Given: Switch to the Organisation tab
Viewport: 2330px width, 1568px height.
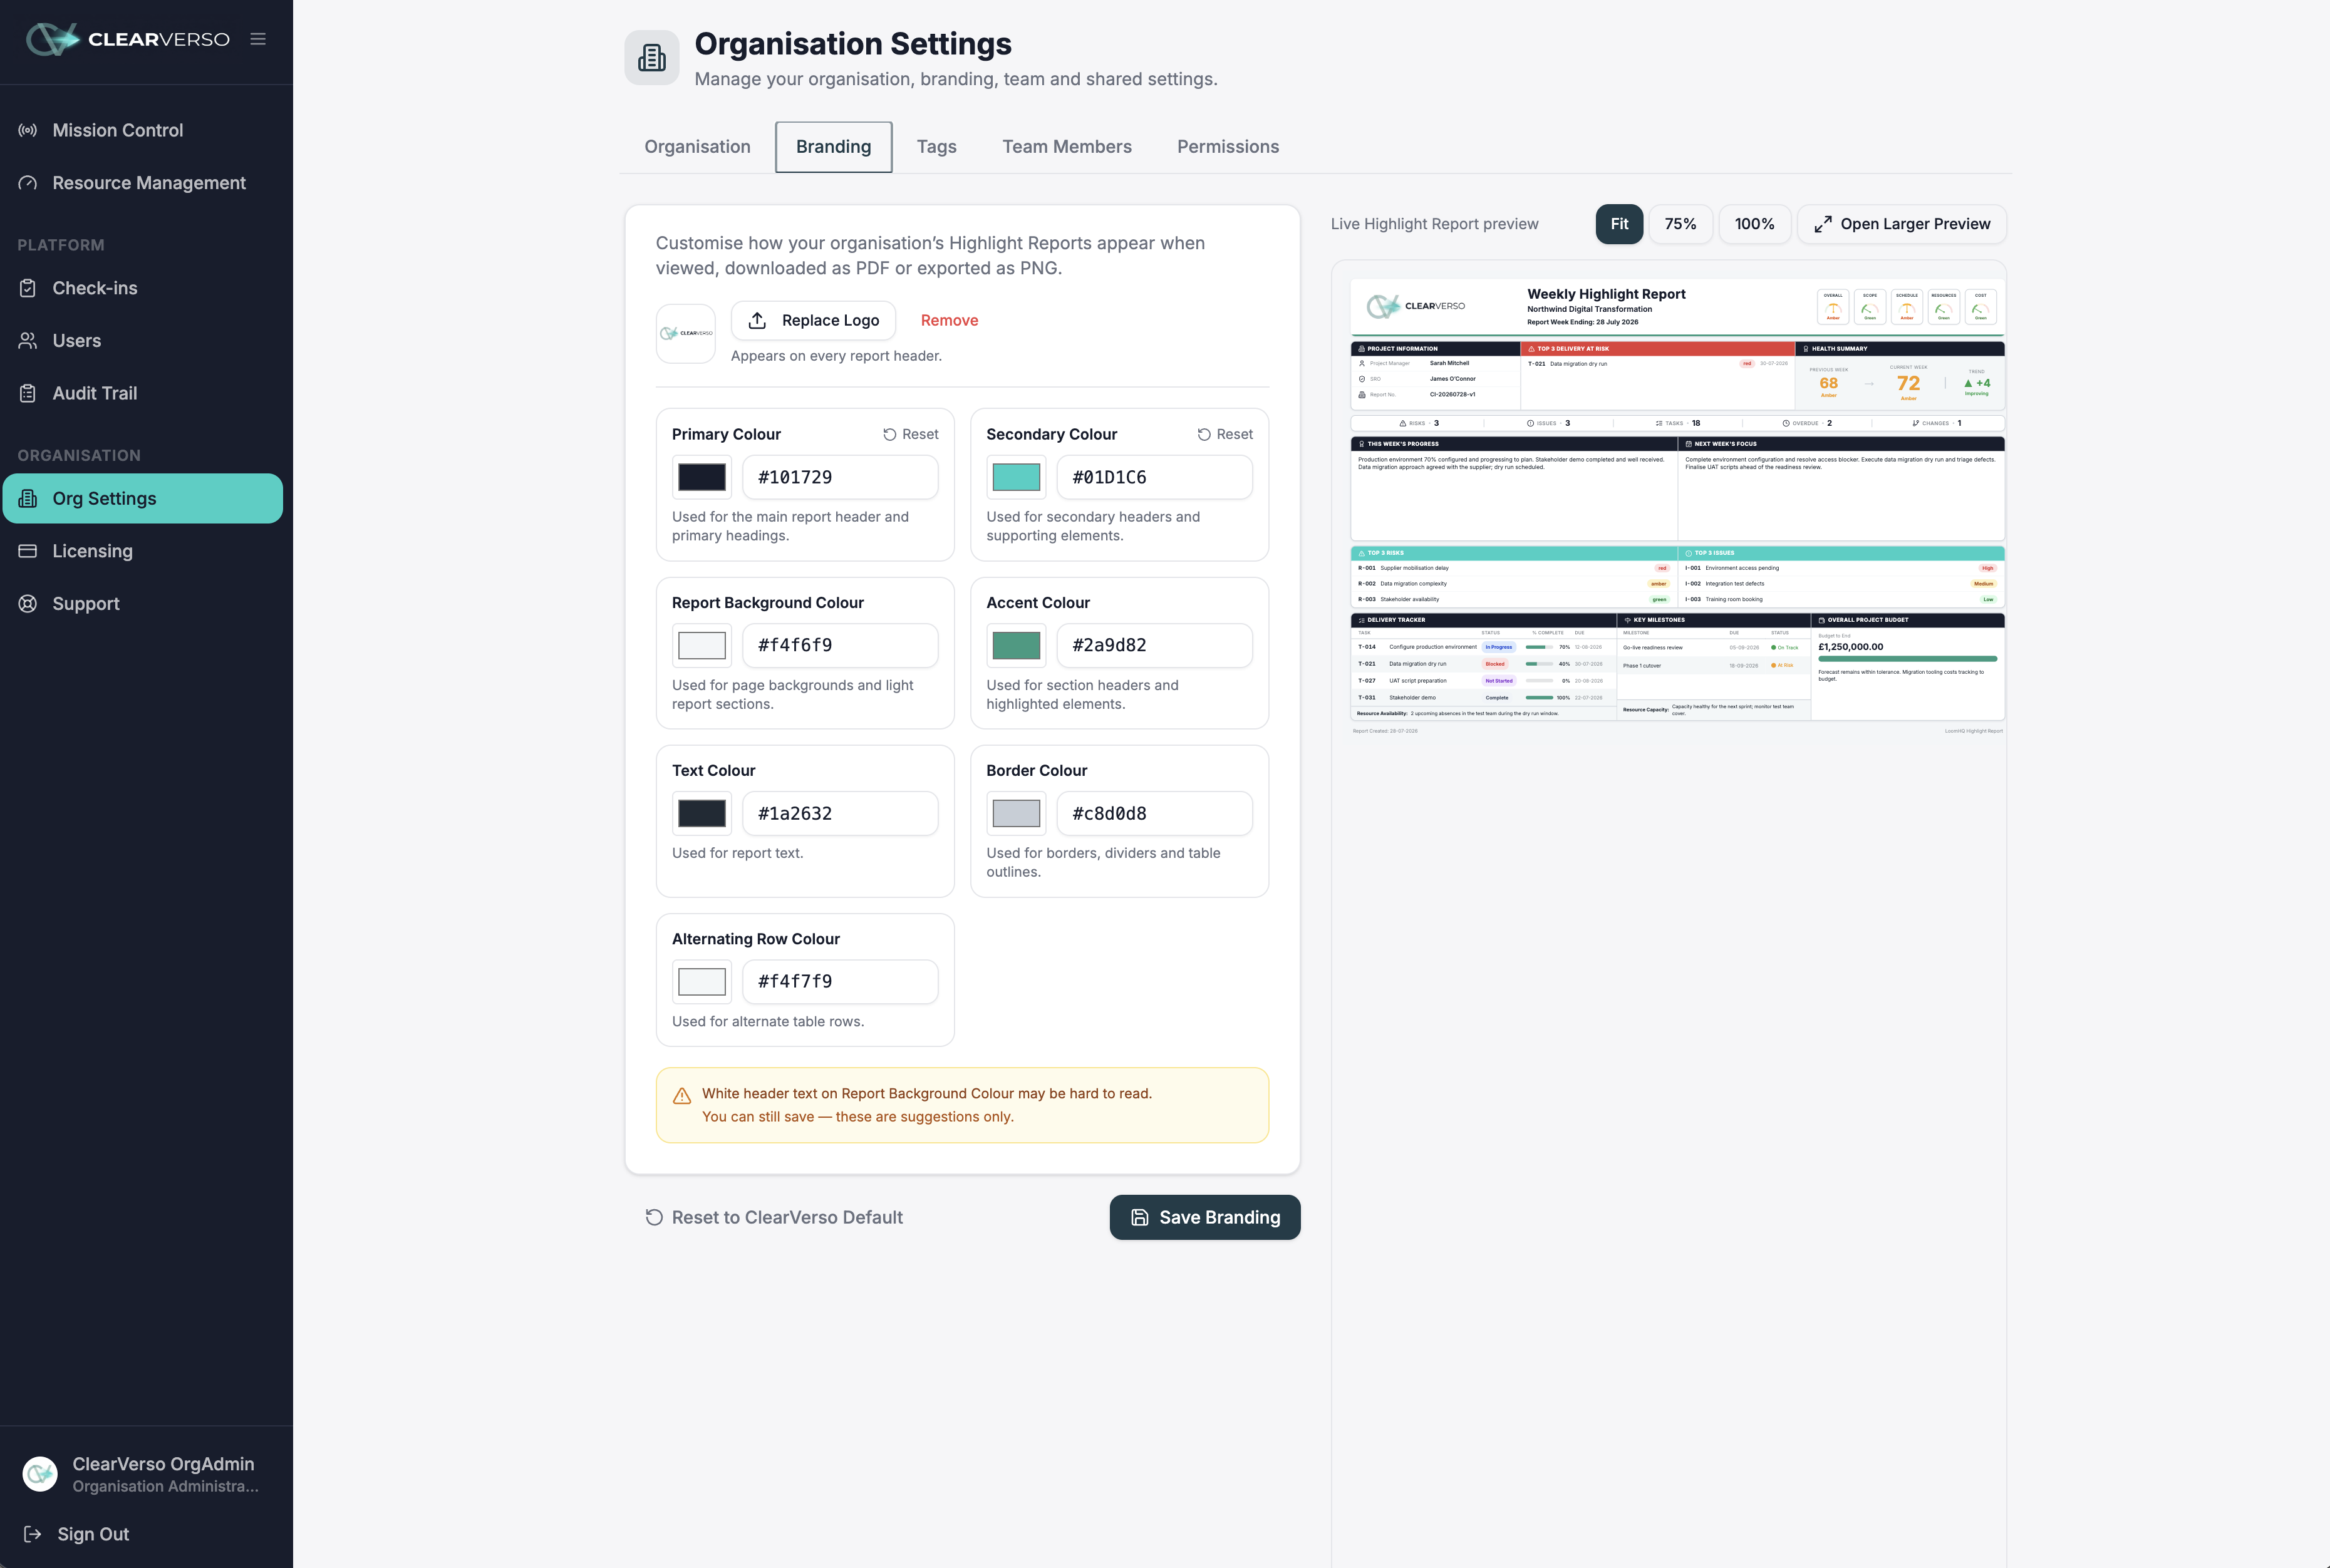Looking at the screenshot, I should pos(697,147).
